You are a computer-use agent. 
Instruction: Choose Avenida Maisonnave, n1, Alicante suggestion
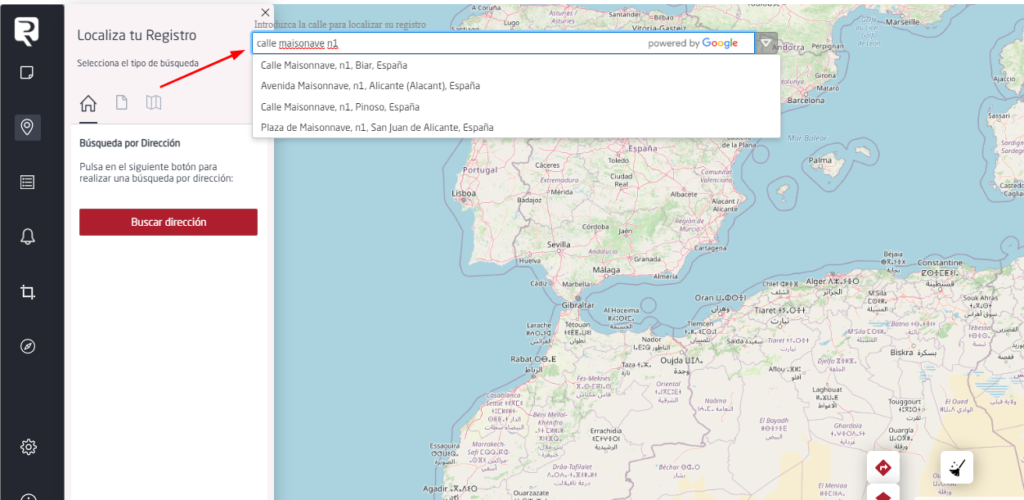pos(370,86)
